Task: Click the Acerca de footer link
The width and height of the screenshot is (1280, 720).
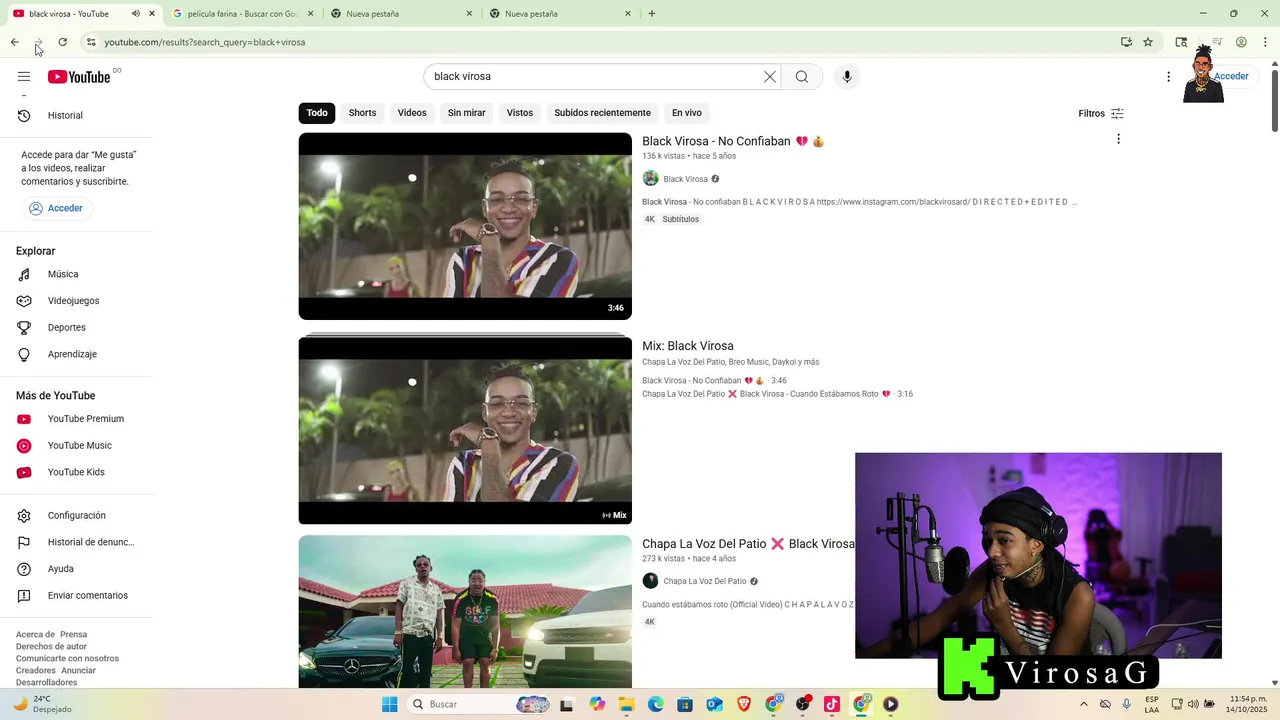Action: 35,634
